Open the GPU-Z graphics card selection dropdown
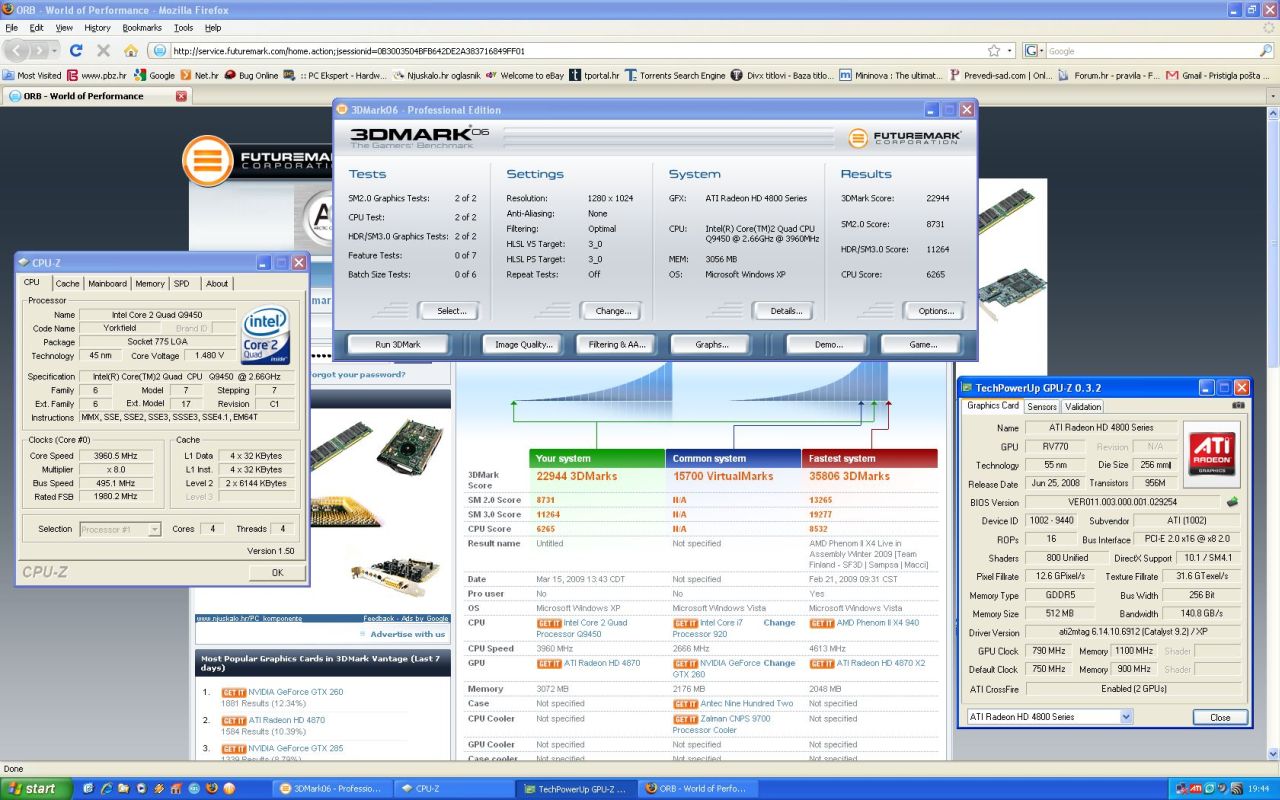The image size is (1280, 800). pyautogui.click(x=1126, y=717)
